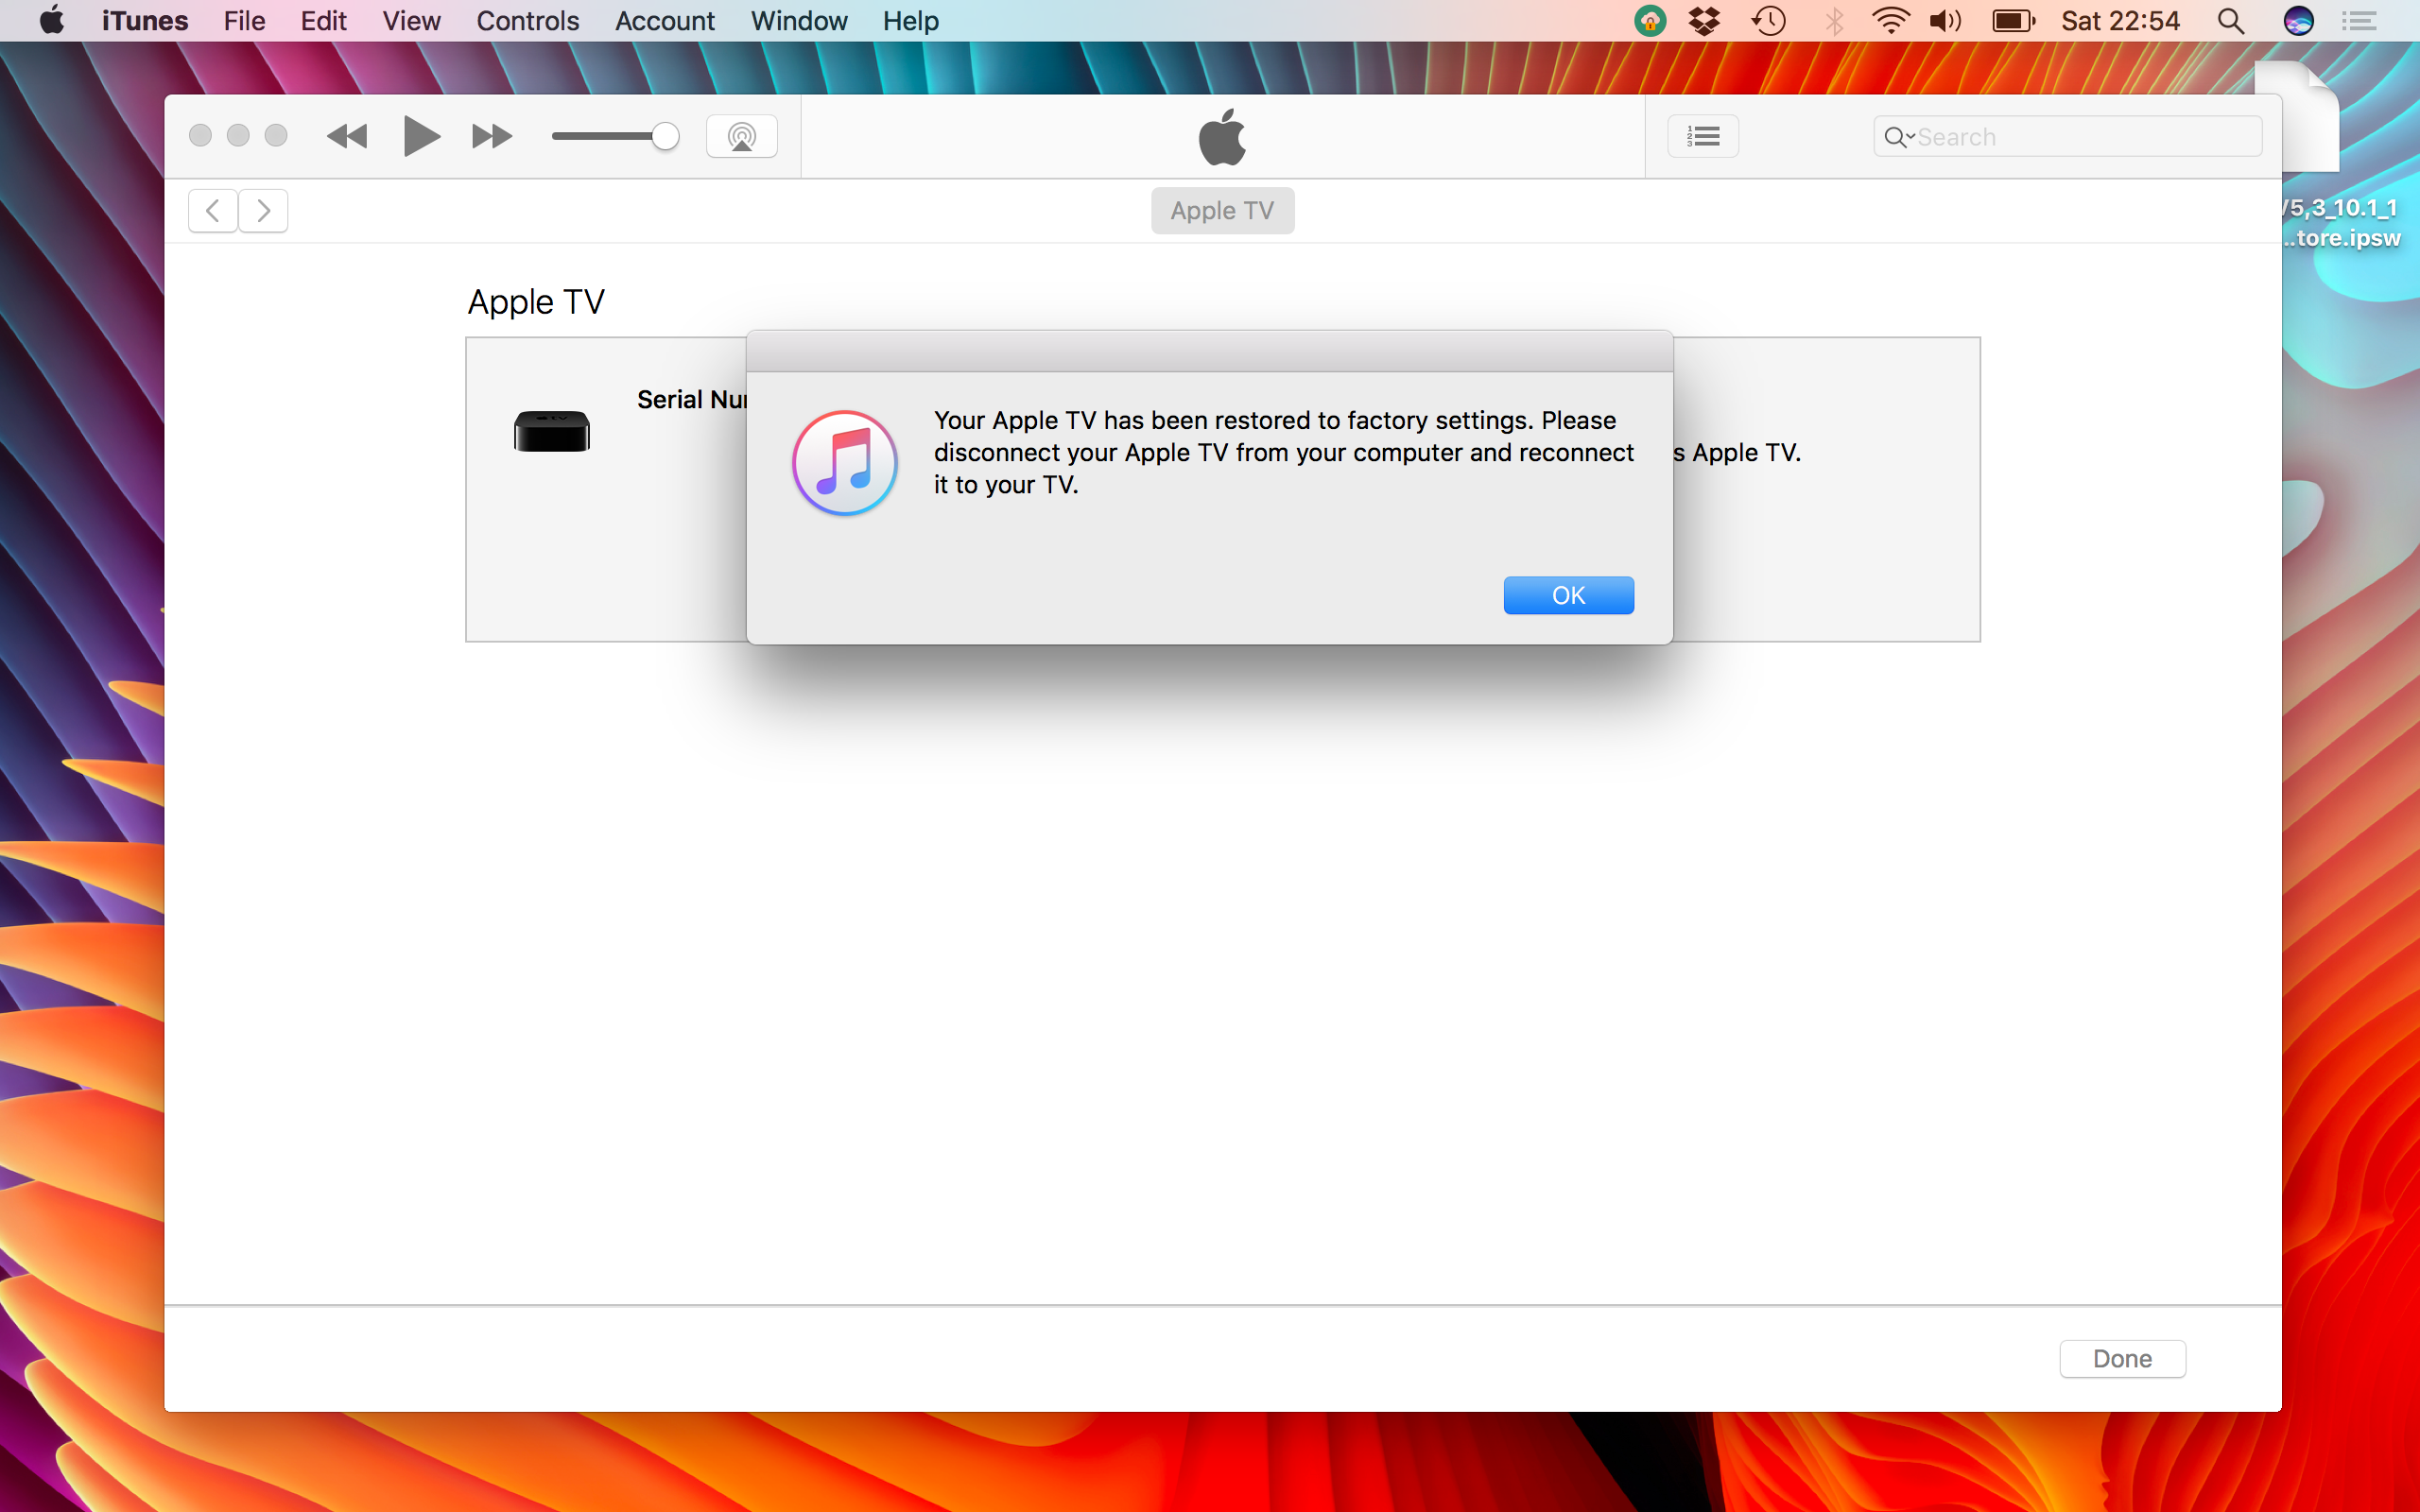Image resolution: width=2420 pixels, height=1512 pixels.
Task: Click the volume menu bar icon
Action: 1945,21
